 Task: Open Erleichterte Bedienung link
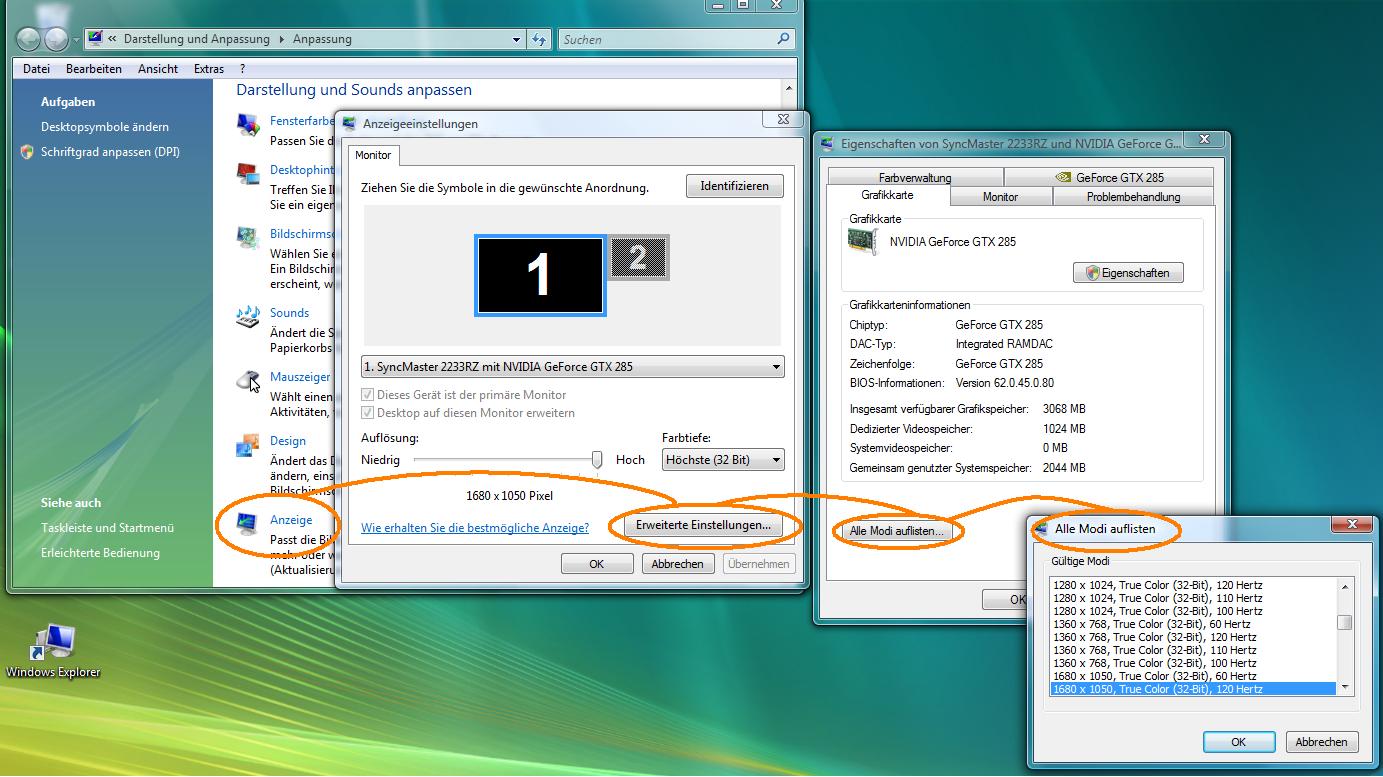[100, 553]
